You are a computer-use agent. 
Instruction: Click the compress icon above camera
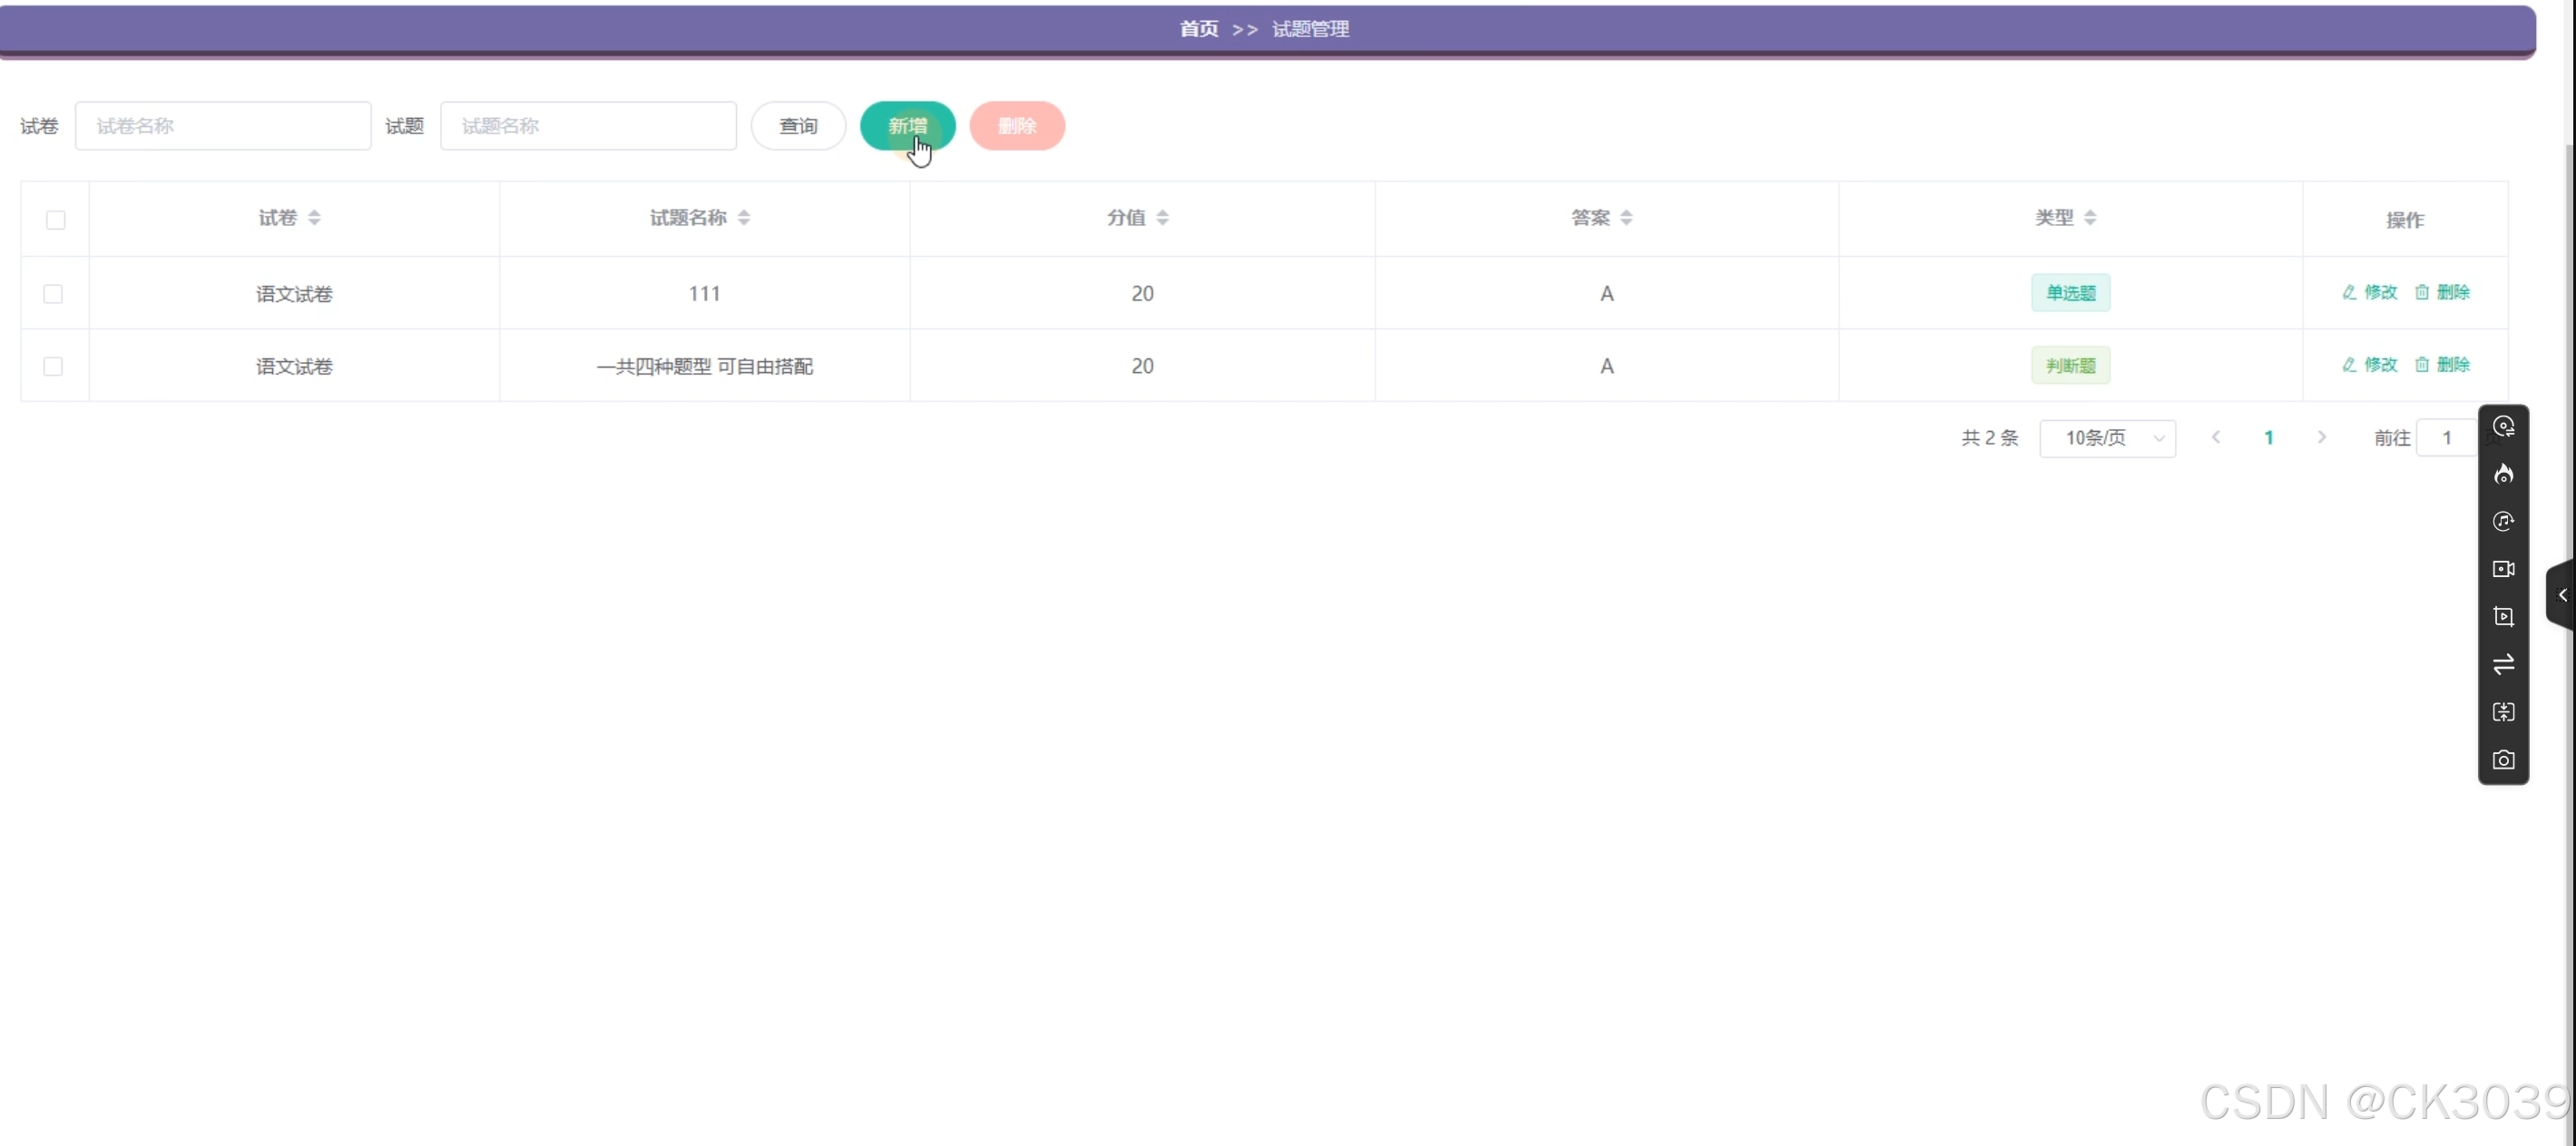pyautogui.click(x=2503, y=712)
